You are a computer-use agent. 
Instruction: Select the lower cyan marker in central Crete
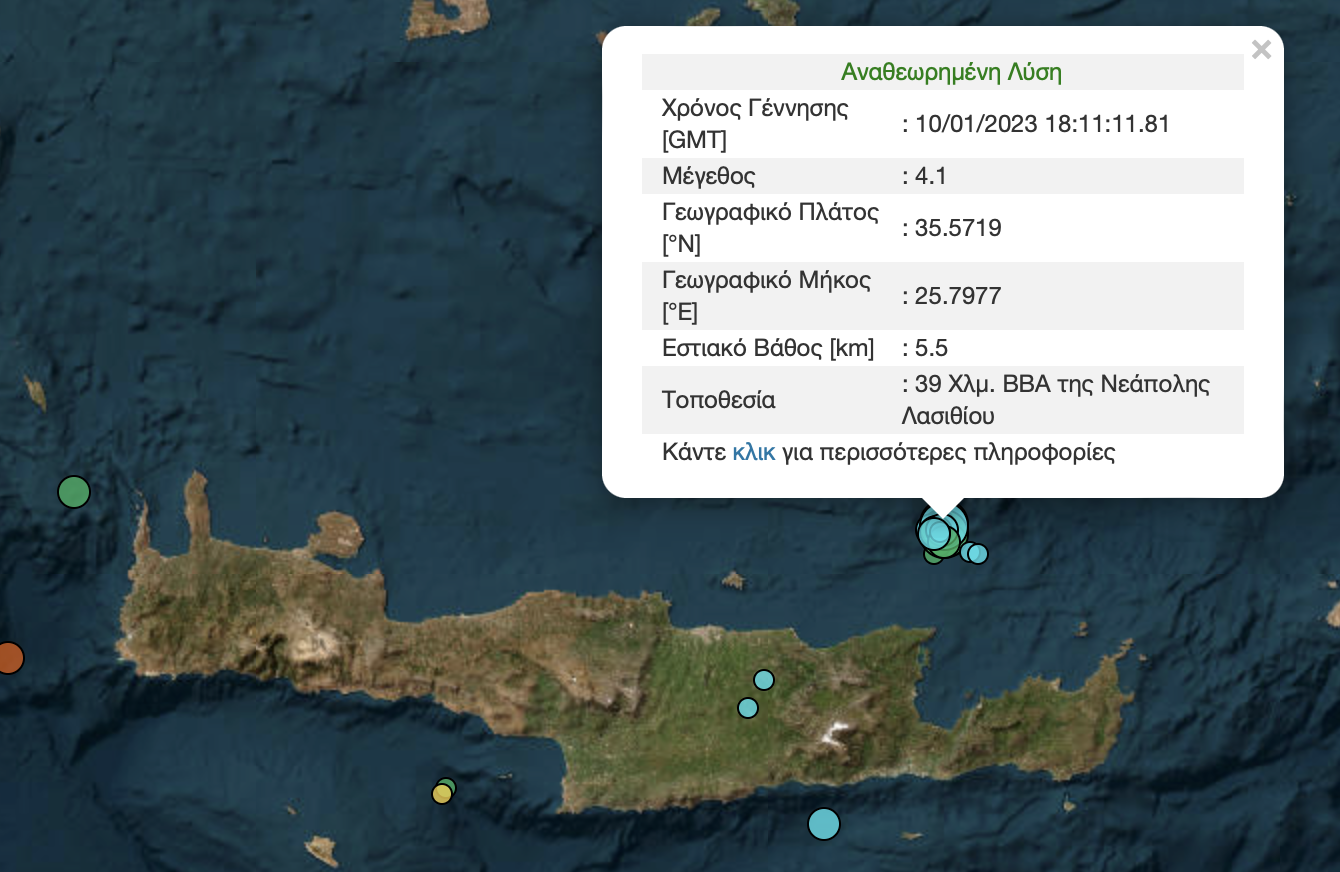point(748,708)
